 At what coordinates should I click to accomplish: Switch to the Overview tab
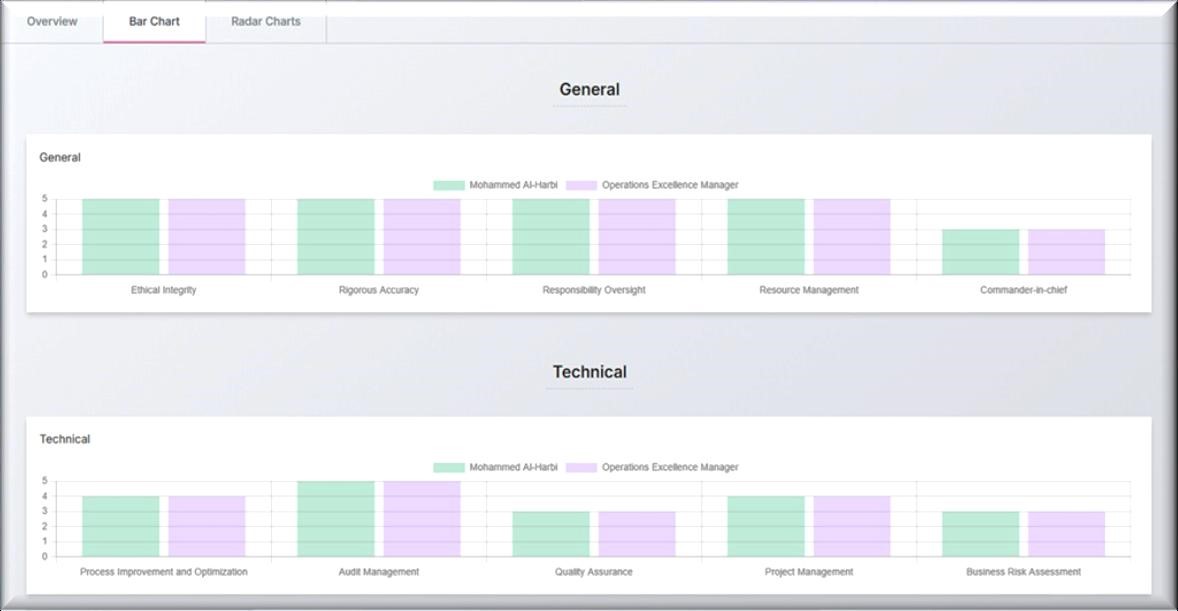point(52,21)
